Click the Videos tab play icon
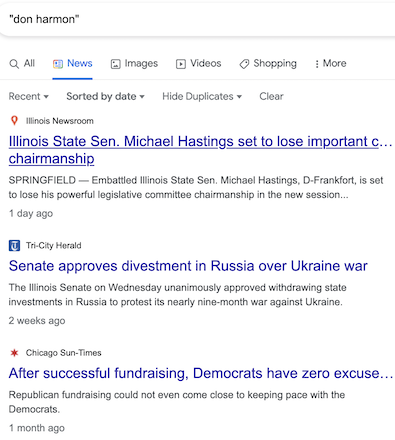Viewport: 395px width, 440px height. pyautogui.click(x=181, y=64)
